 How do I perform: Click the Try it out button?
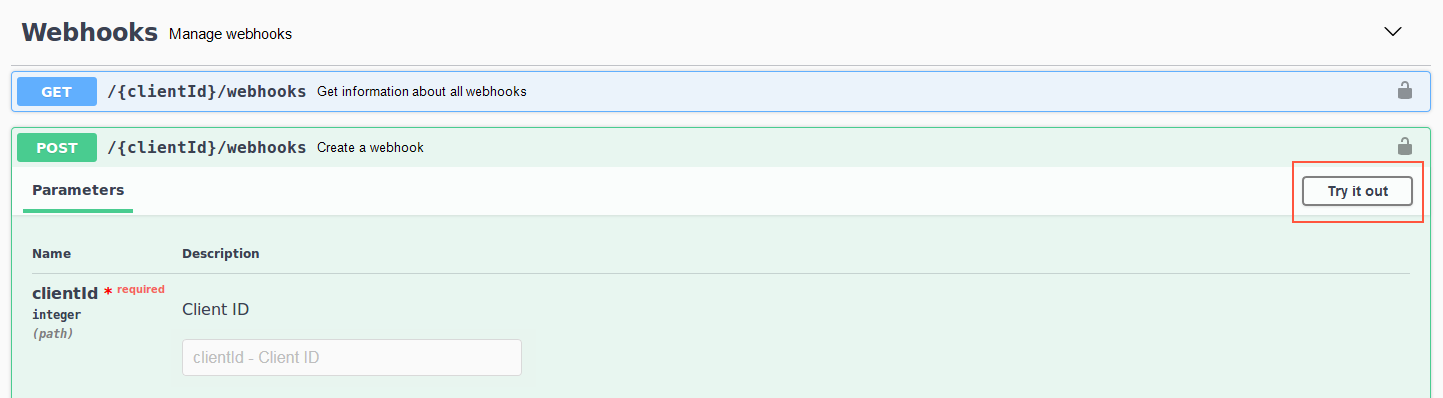[x=1357, y=191]
